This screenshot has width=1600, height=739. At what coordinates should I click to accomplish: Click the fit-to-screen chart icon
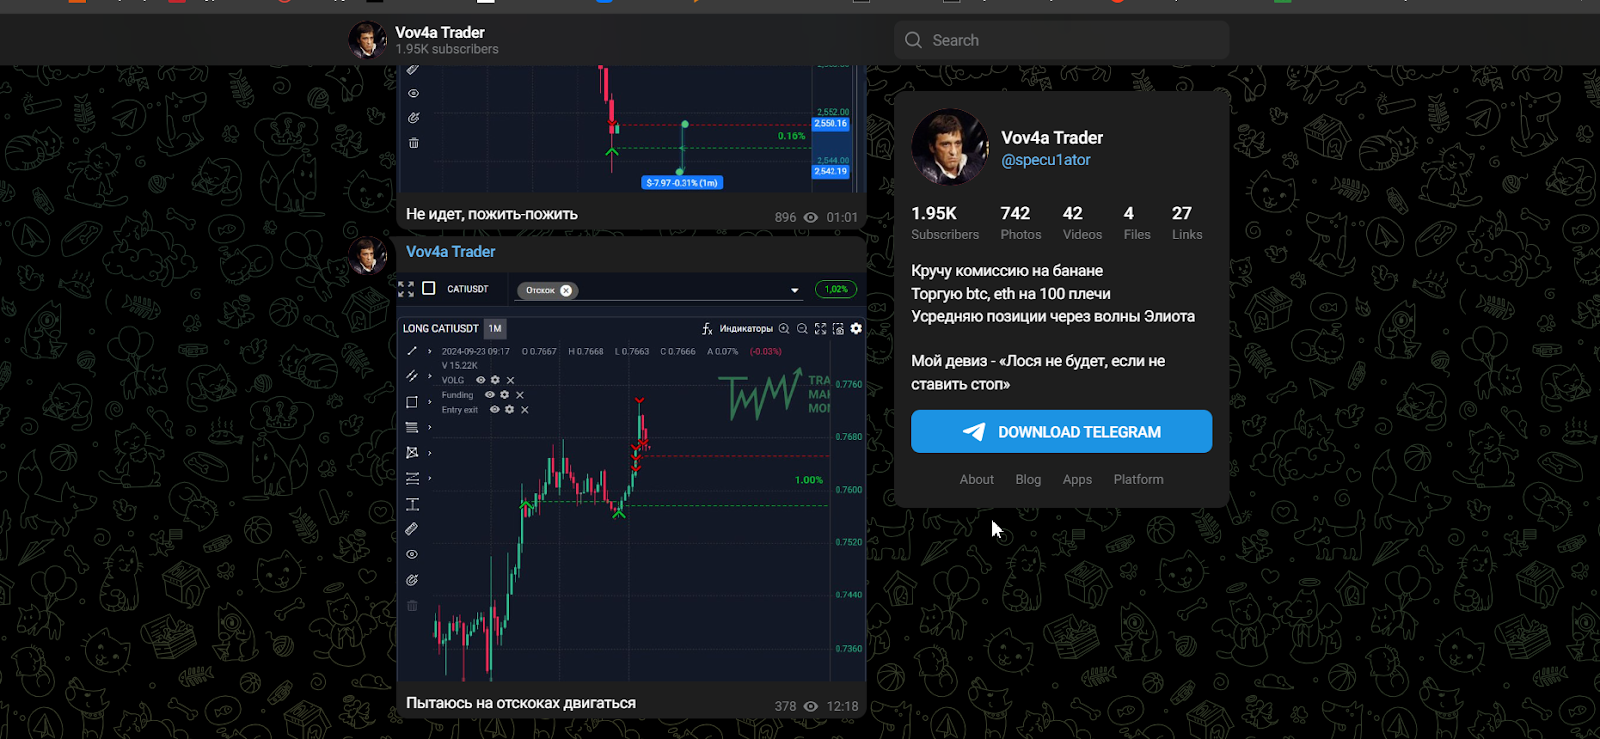click(821, 329)
